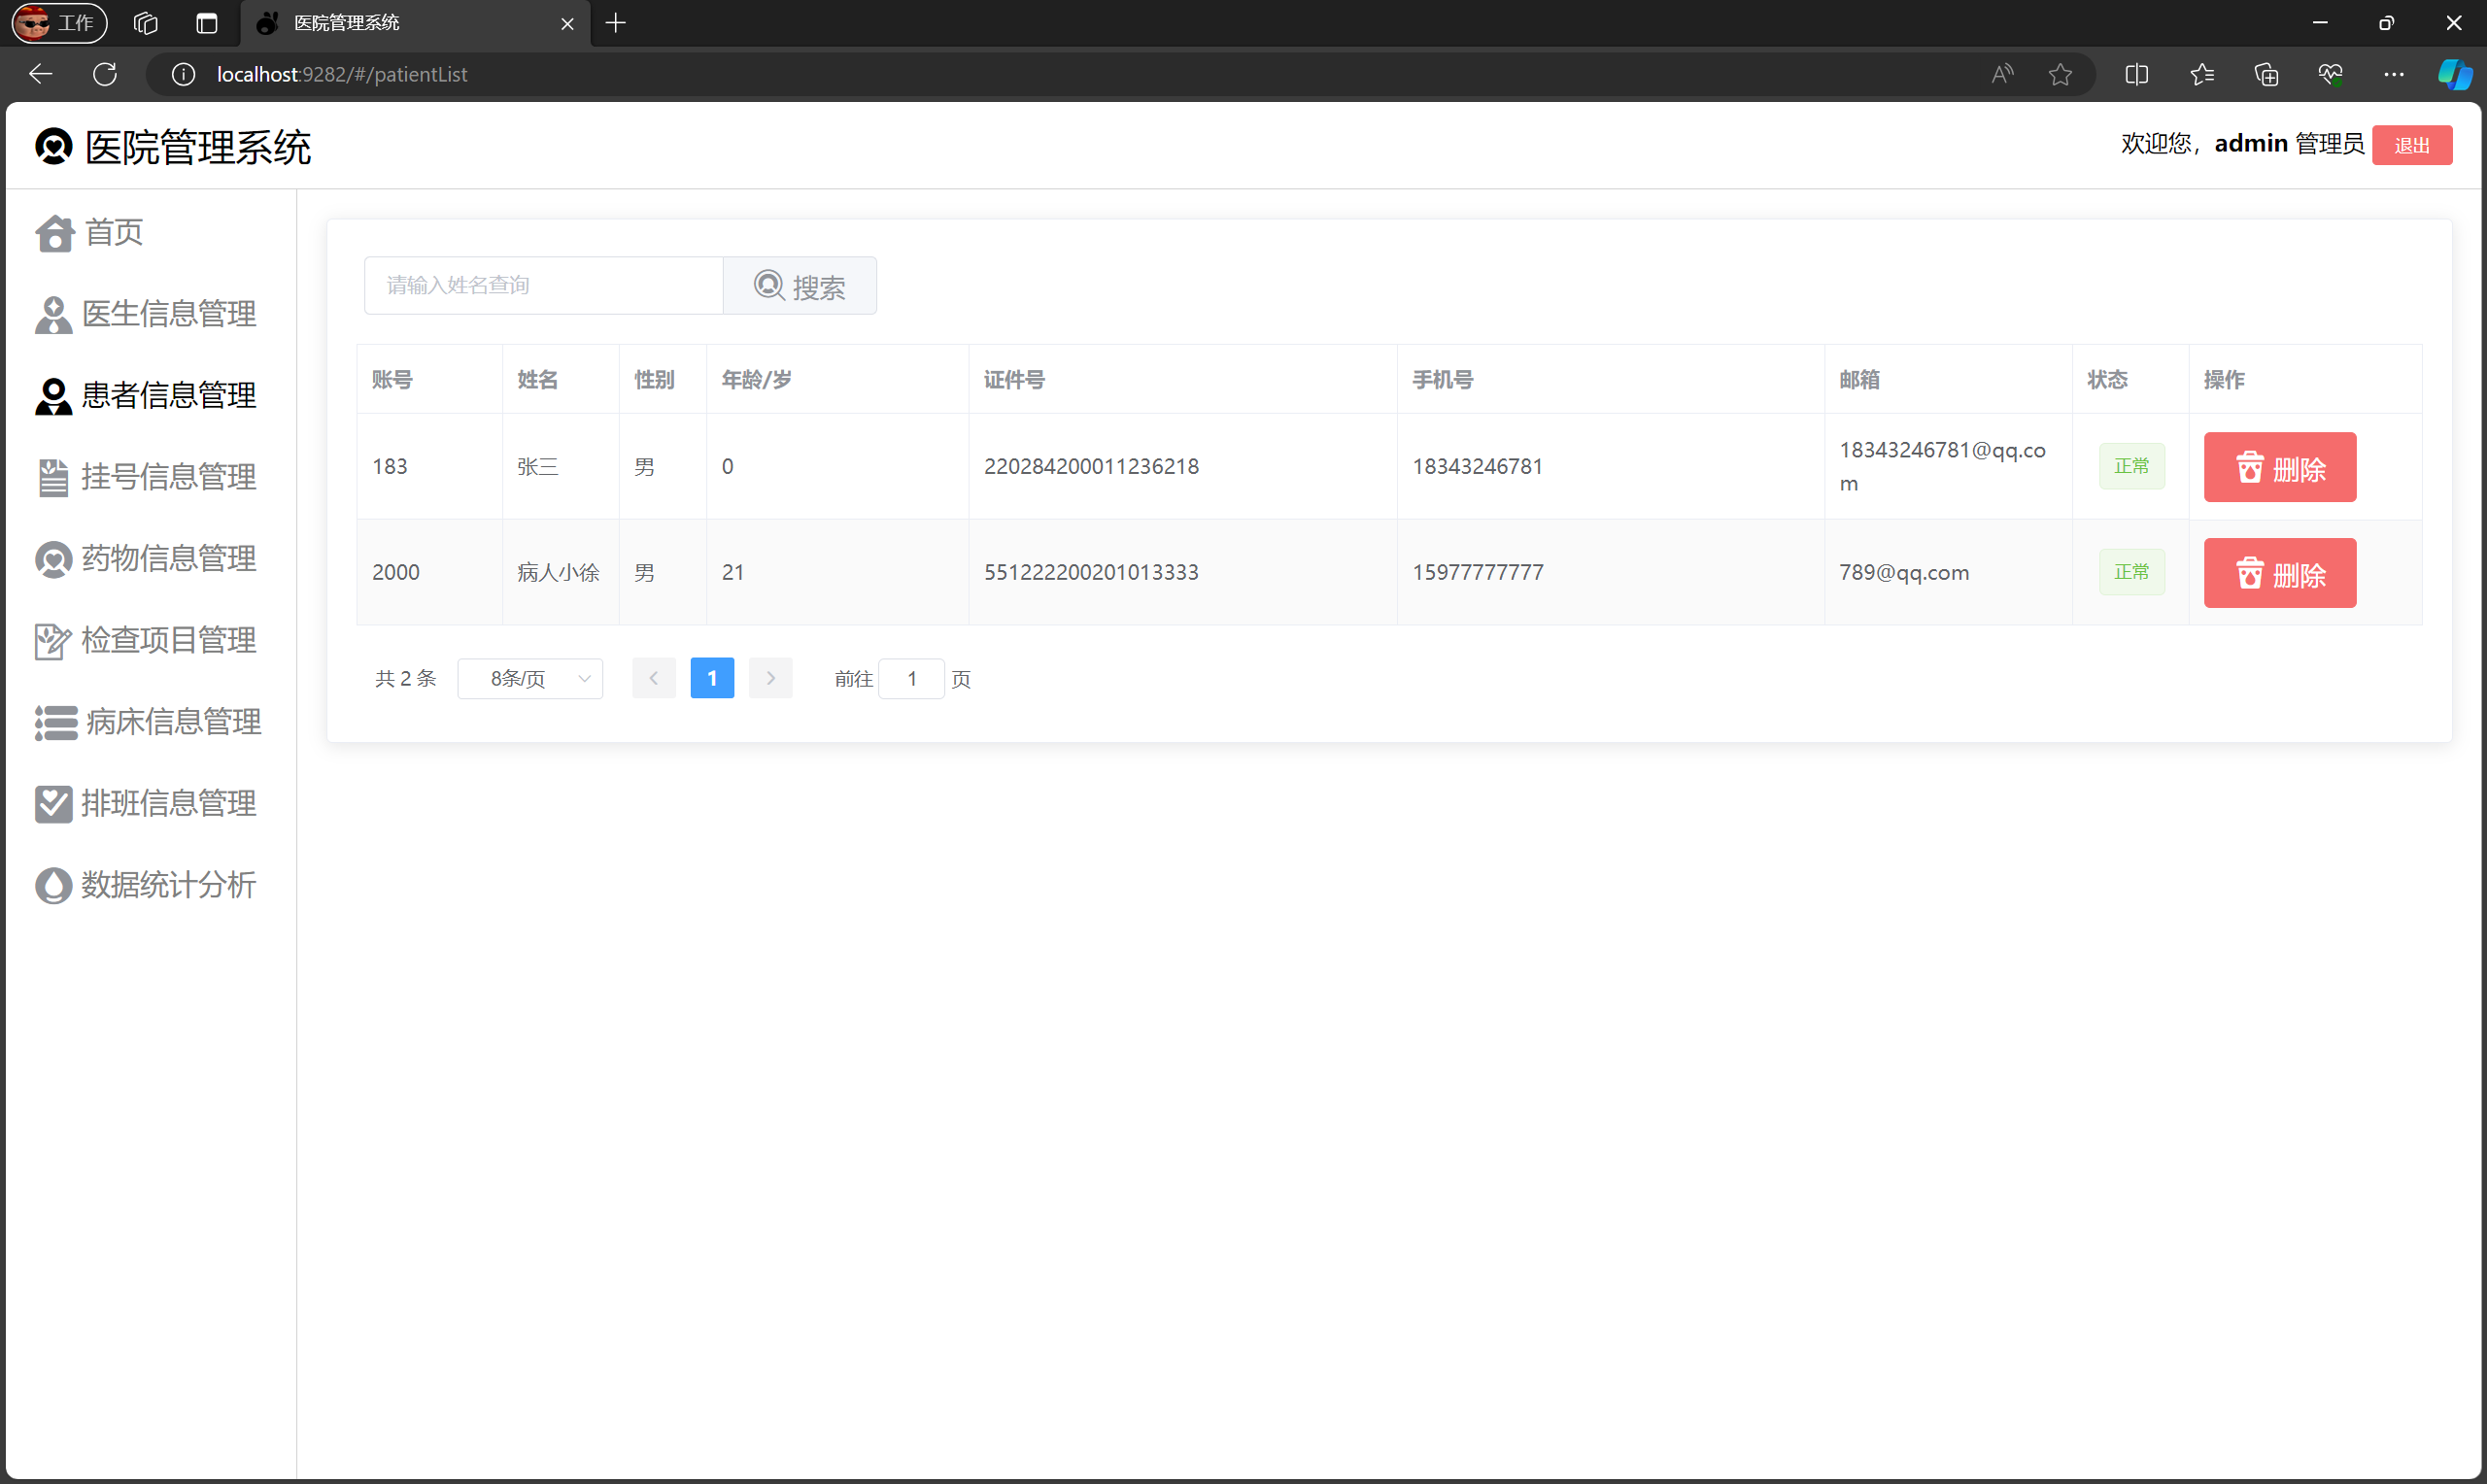Click the 药物信息管理 sidebar icon
Image resolution: width=2487 pixels, height=1484 pixels.
pyautogui.click(x=53, y=559)
